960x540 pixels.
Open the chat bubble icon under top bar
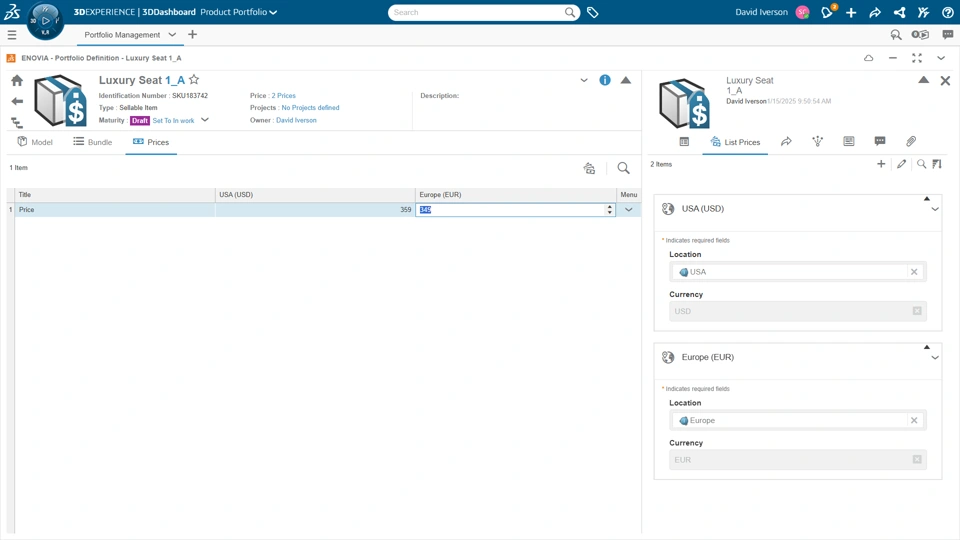coord(948,35)
